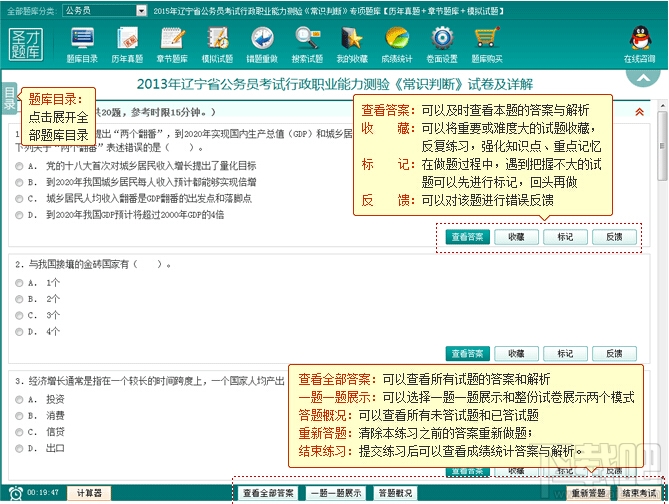Click 标记 for question 1
The height and width of the screenshot is (504, 669).
(x=565, y=237)
